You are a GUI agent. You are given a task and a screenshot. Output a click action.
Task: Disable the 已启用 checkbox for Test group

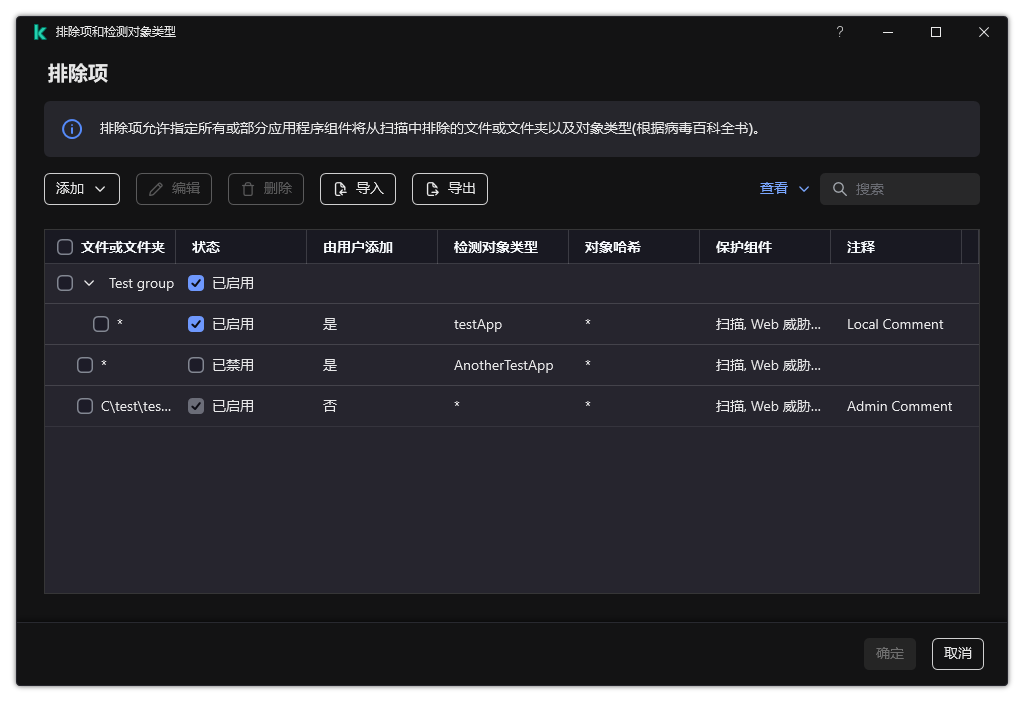196,283
